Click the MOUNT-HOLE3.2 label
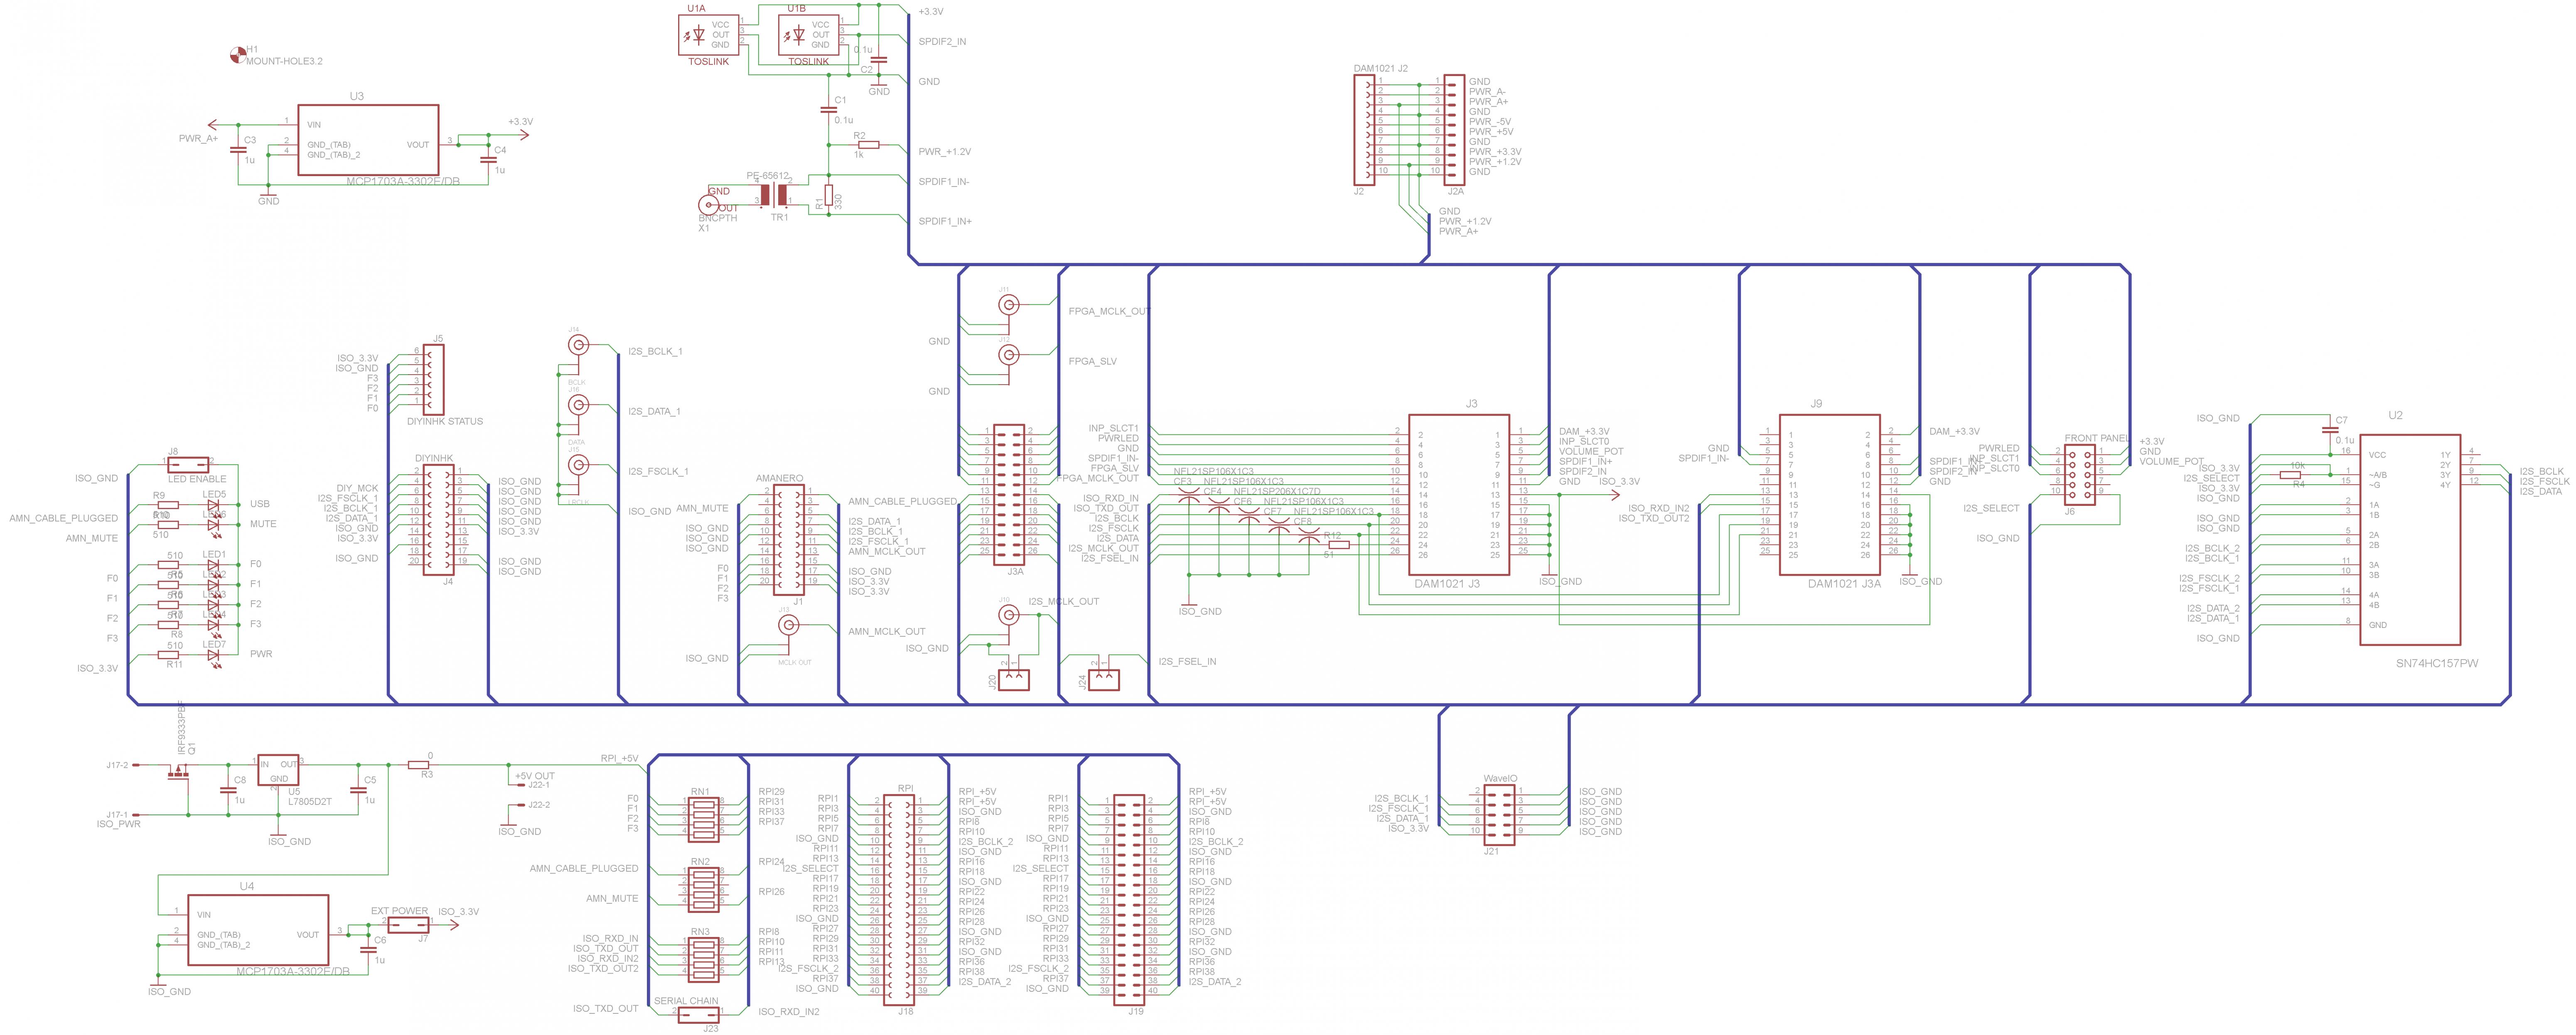 tap(285, 62)
